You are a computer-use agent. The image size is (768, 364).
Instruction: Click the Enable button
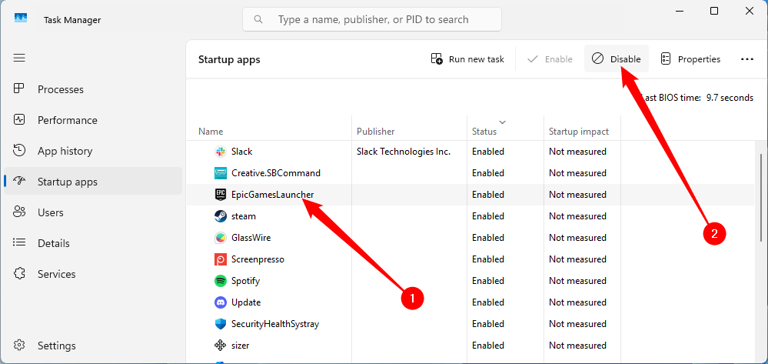[x=550, y=59]
